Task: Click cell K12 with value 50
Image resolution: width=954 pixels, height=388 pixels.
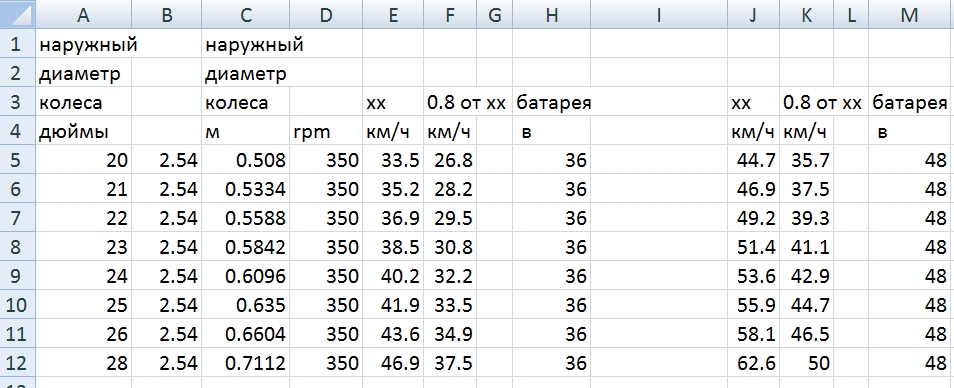Action: pyautogui.click(x=806, y=363)
